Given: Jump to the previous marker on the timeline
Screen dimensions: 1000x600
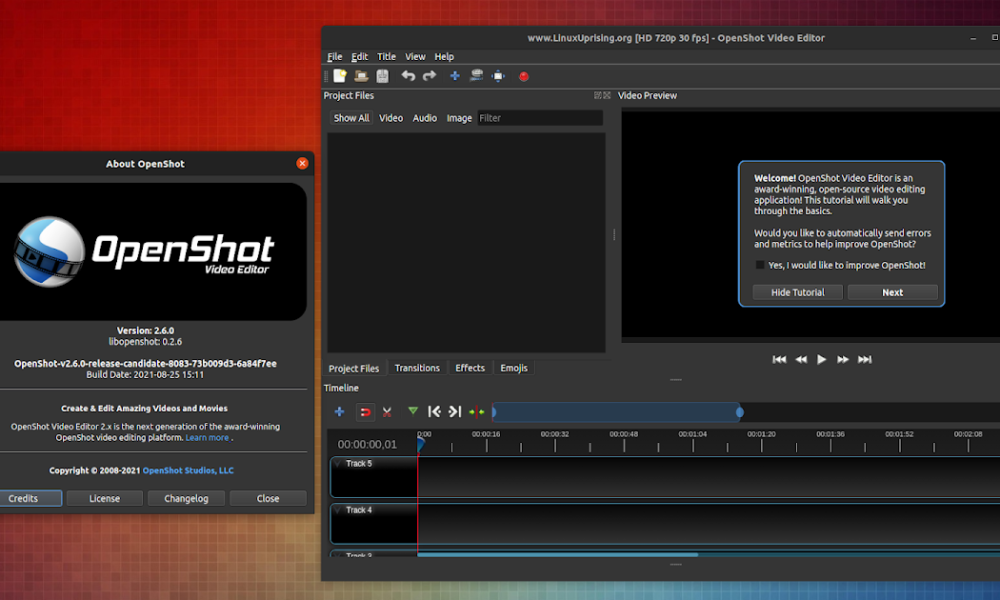Looking at the screenshot, I should 434,412.
